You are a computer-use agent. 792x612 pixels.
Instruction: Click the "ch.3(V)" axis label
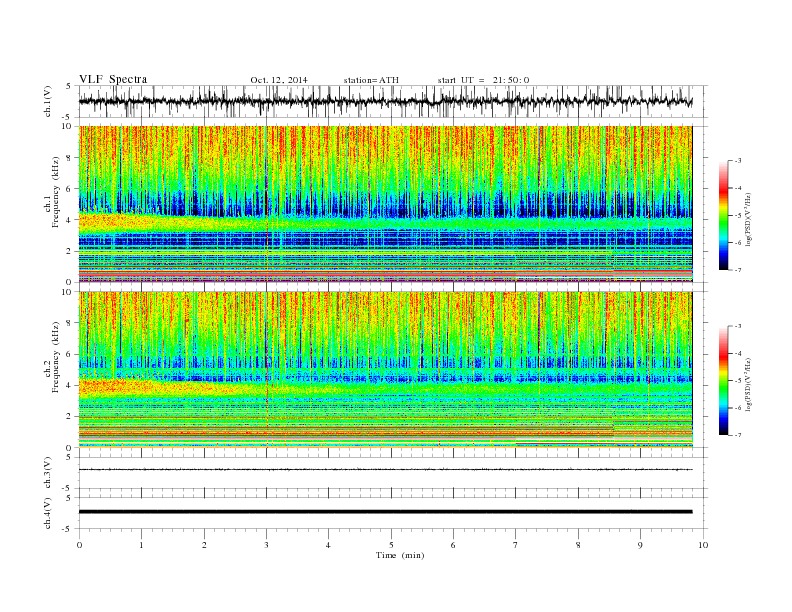point(48,473)
